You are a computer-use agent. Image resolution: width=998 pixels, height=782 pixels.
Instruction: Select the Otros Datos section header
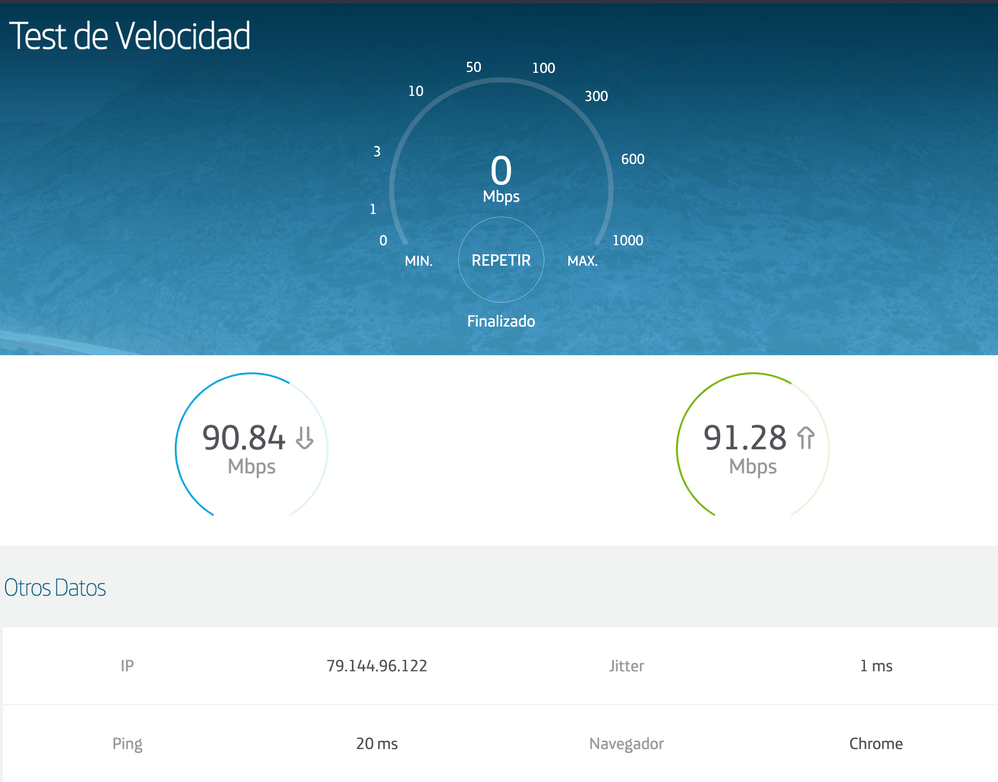53,588
